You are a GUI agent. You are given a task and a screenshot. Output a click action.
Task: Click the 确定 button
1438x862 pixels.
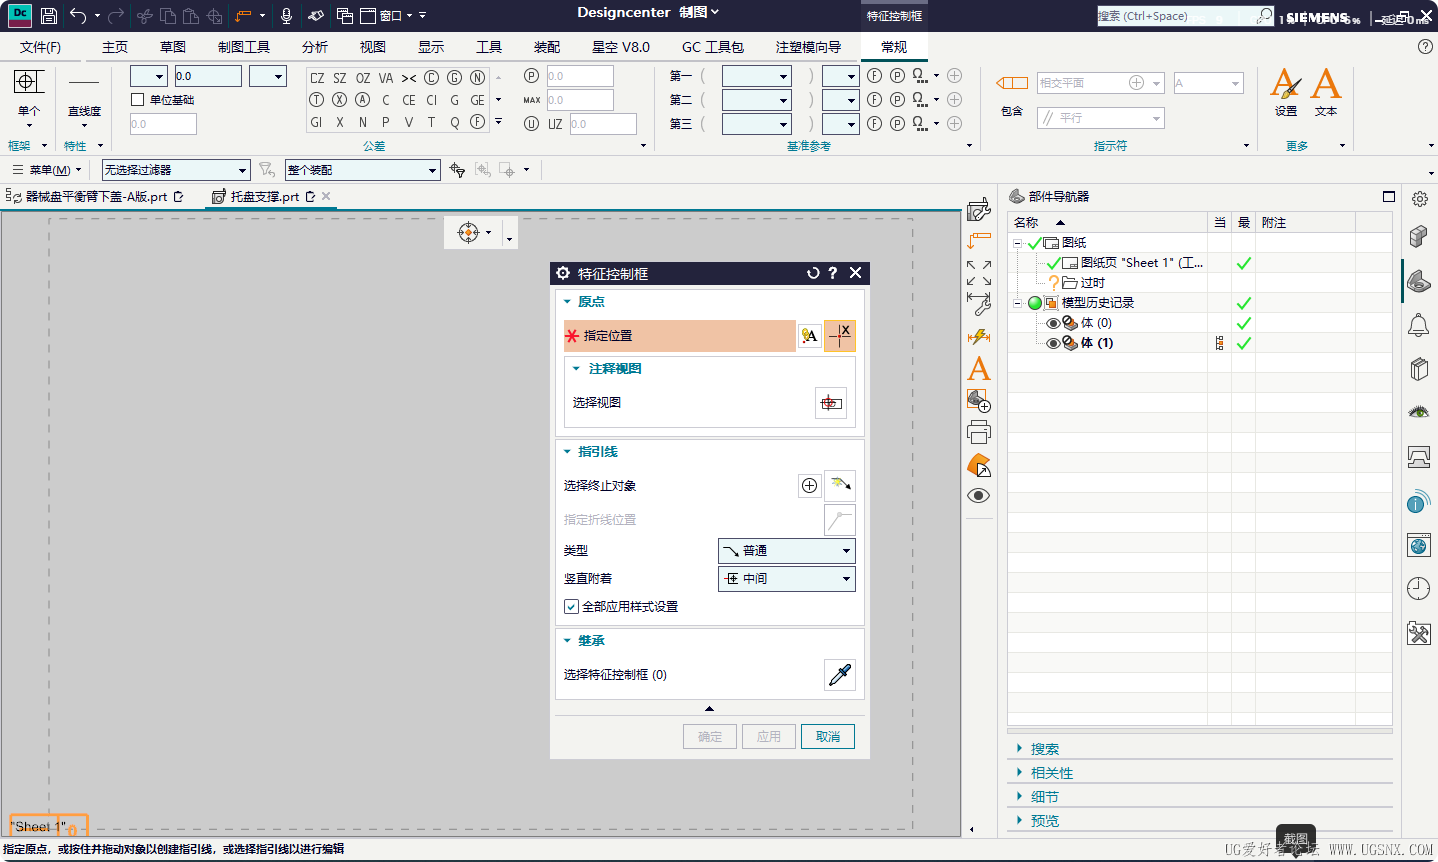710,737
